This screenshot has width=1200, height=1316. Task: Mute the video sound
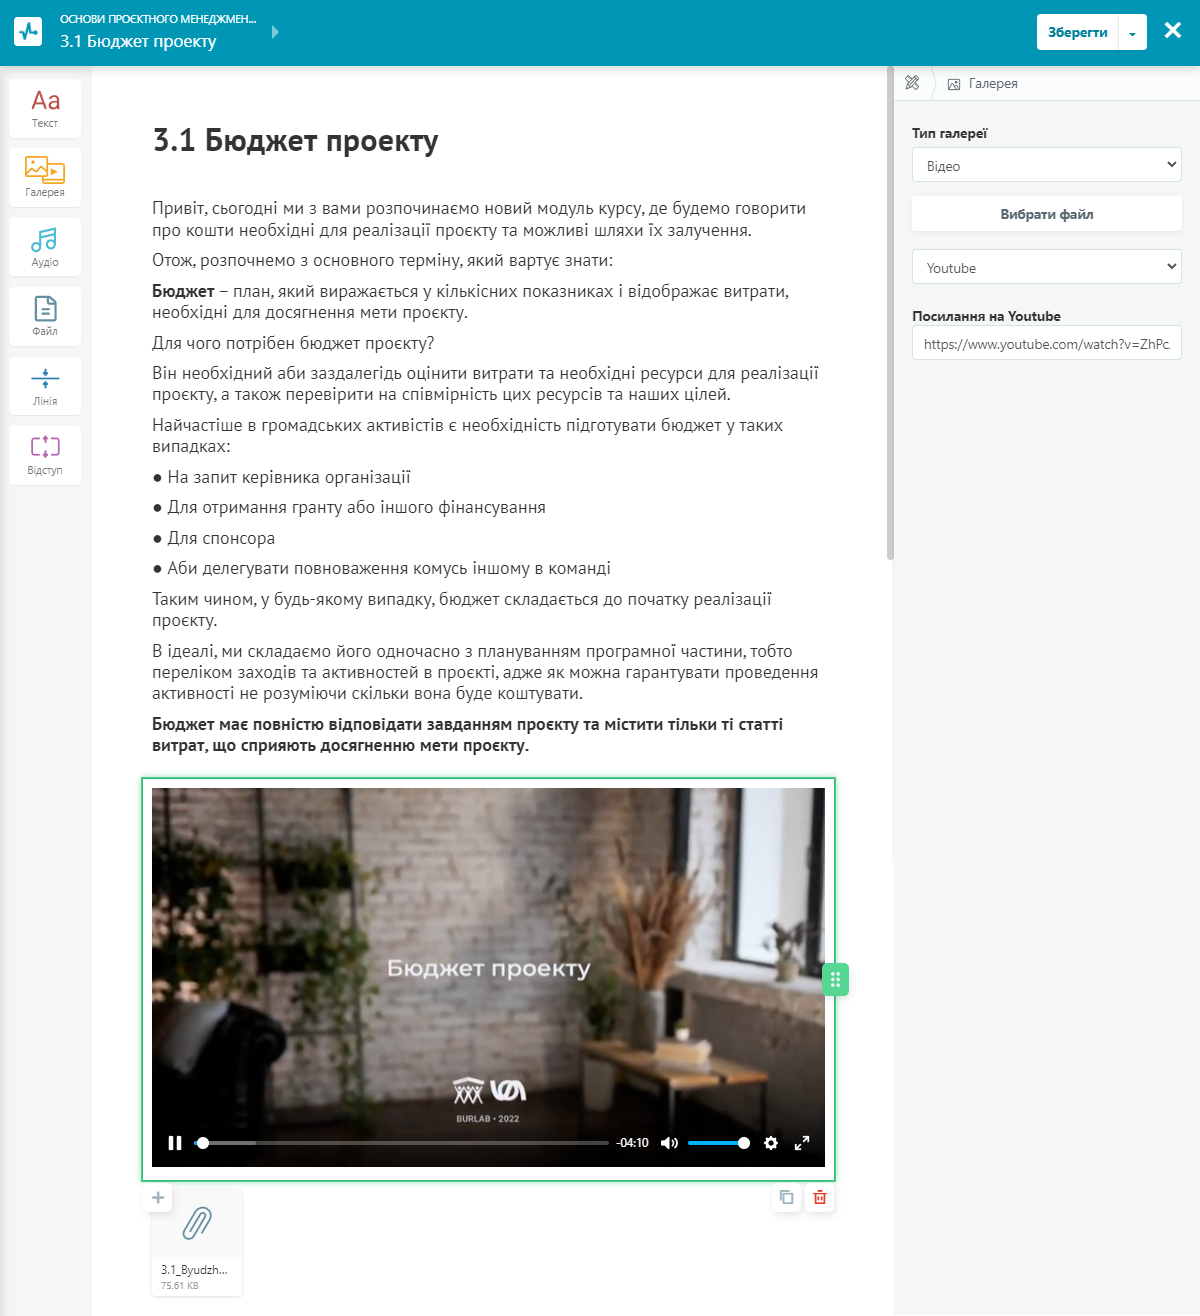[x=669, y=1143]
